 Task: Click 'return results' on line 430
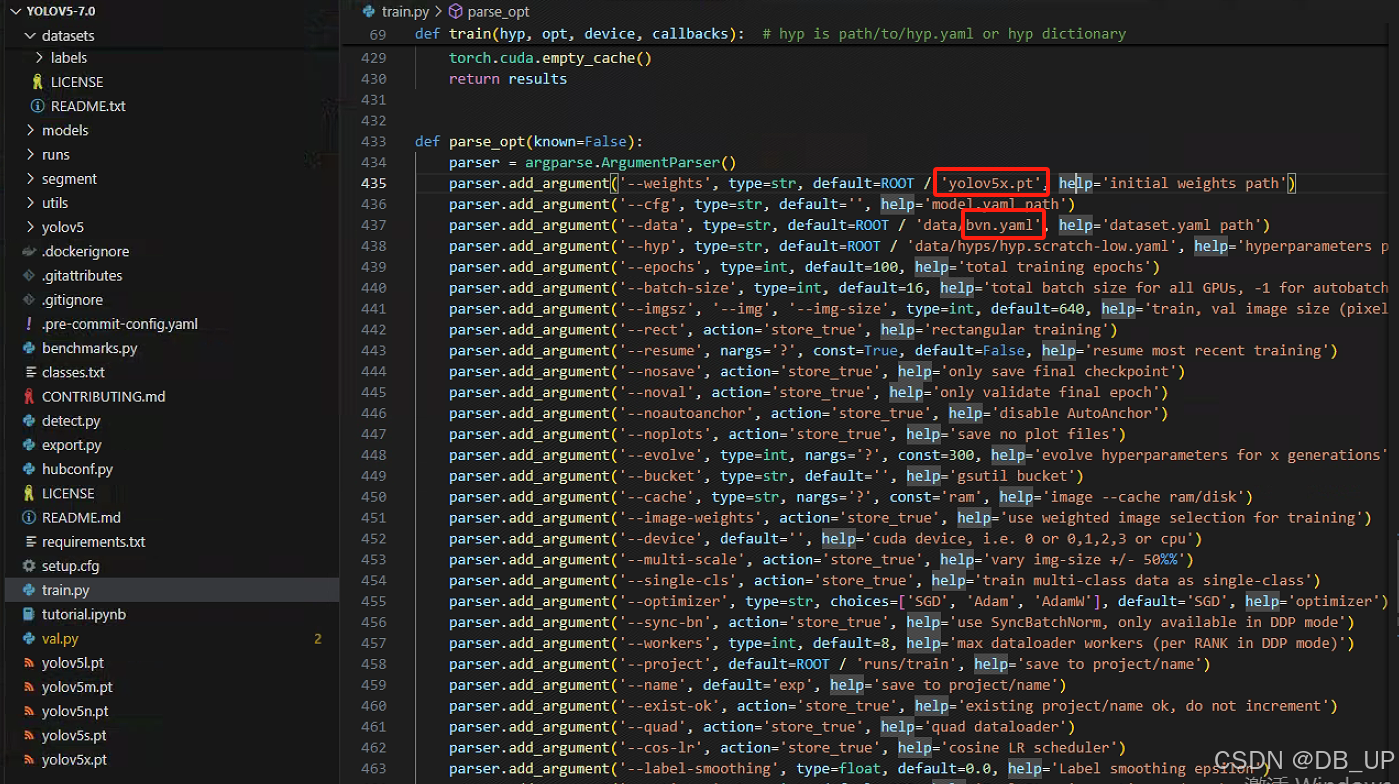(508, 78)
